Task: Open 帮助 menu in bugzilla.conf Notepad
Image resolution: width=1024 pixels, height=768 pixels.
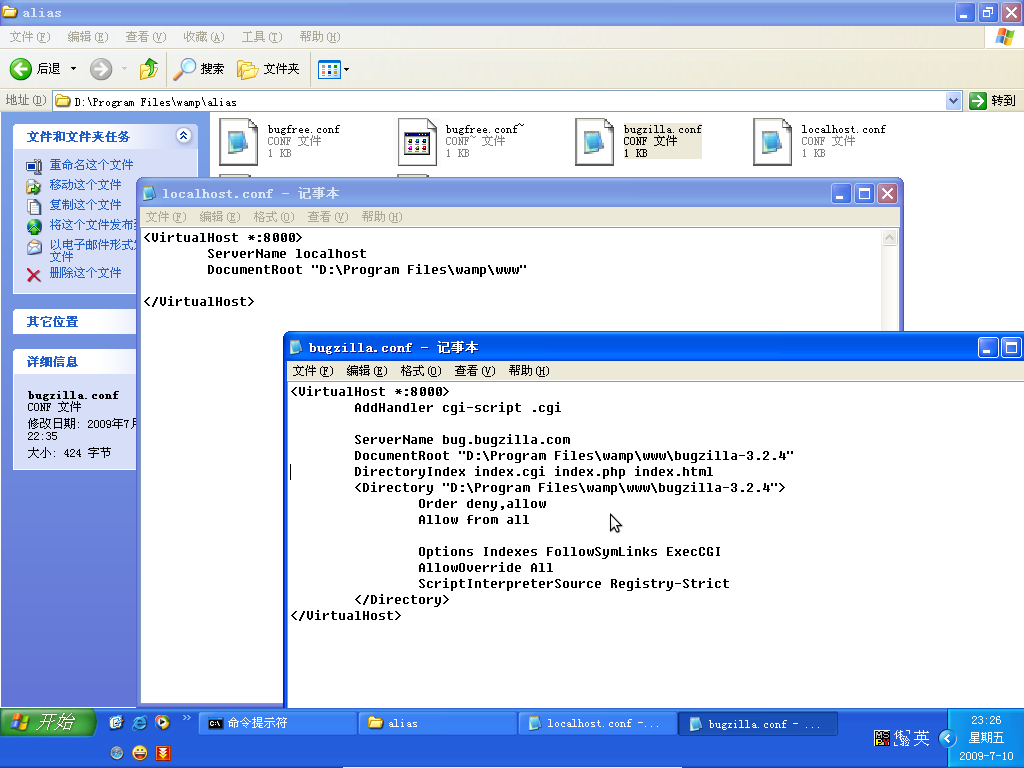Action: tap(529, 371)
